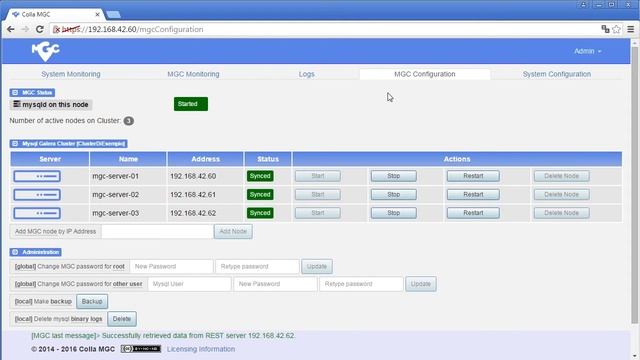
Task: Click Synced status of mgc-server-01
Action: pyautogui.click(x=260, y=176)
